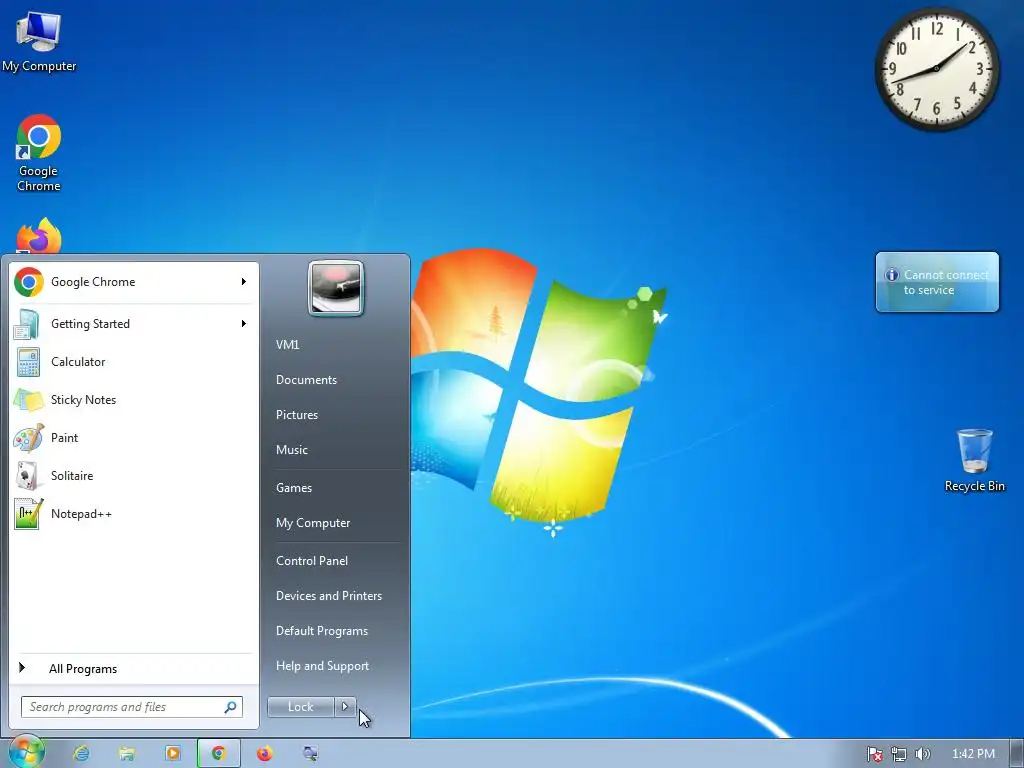Screen dimensions: 1024x768
Task: Click the 1:42 PM system clock
Action: pos(973,754)
